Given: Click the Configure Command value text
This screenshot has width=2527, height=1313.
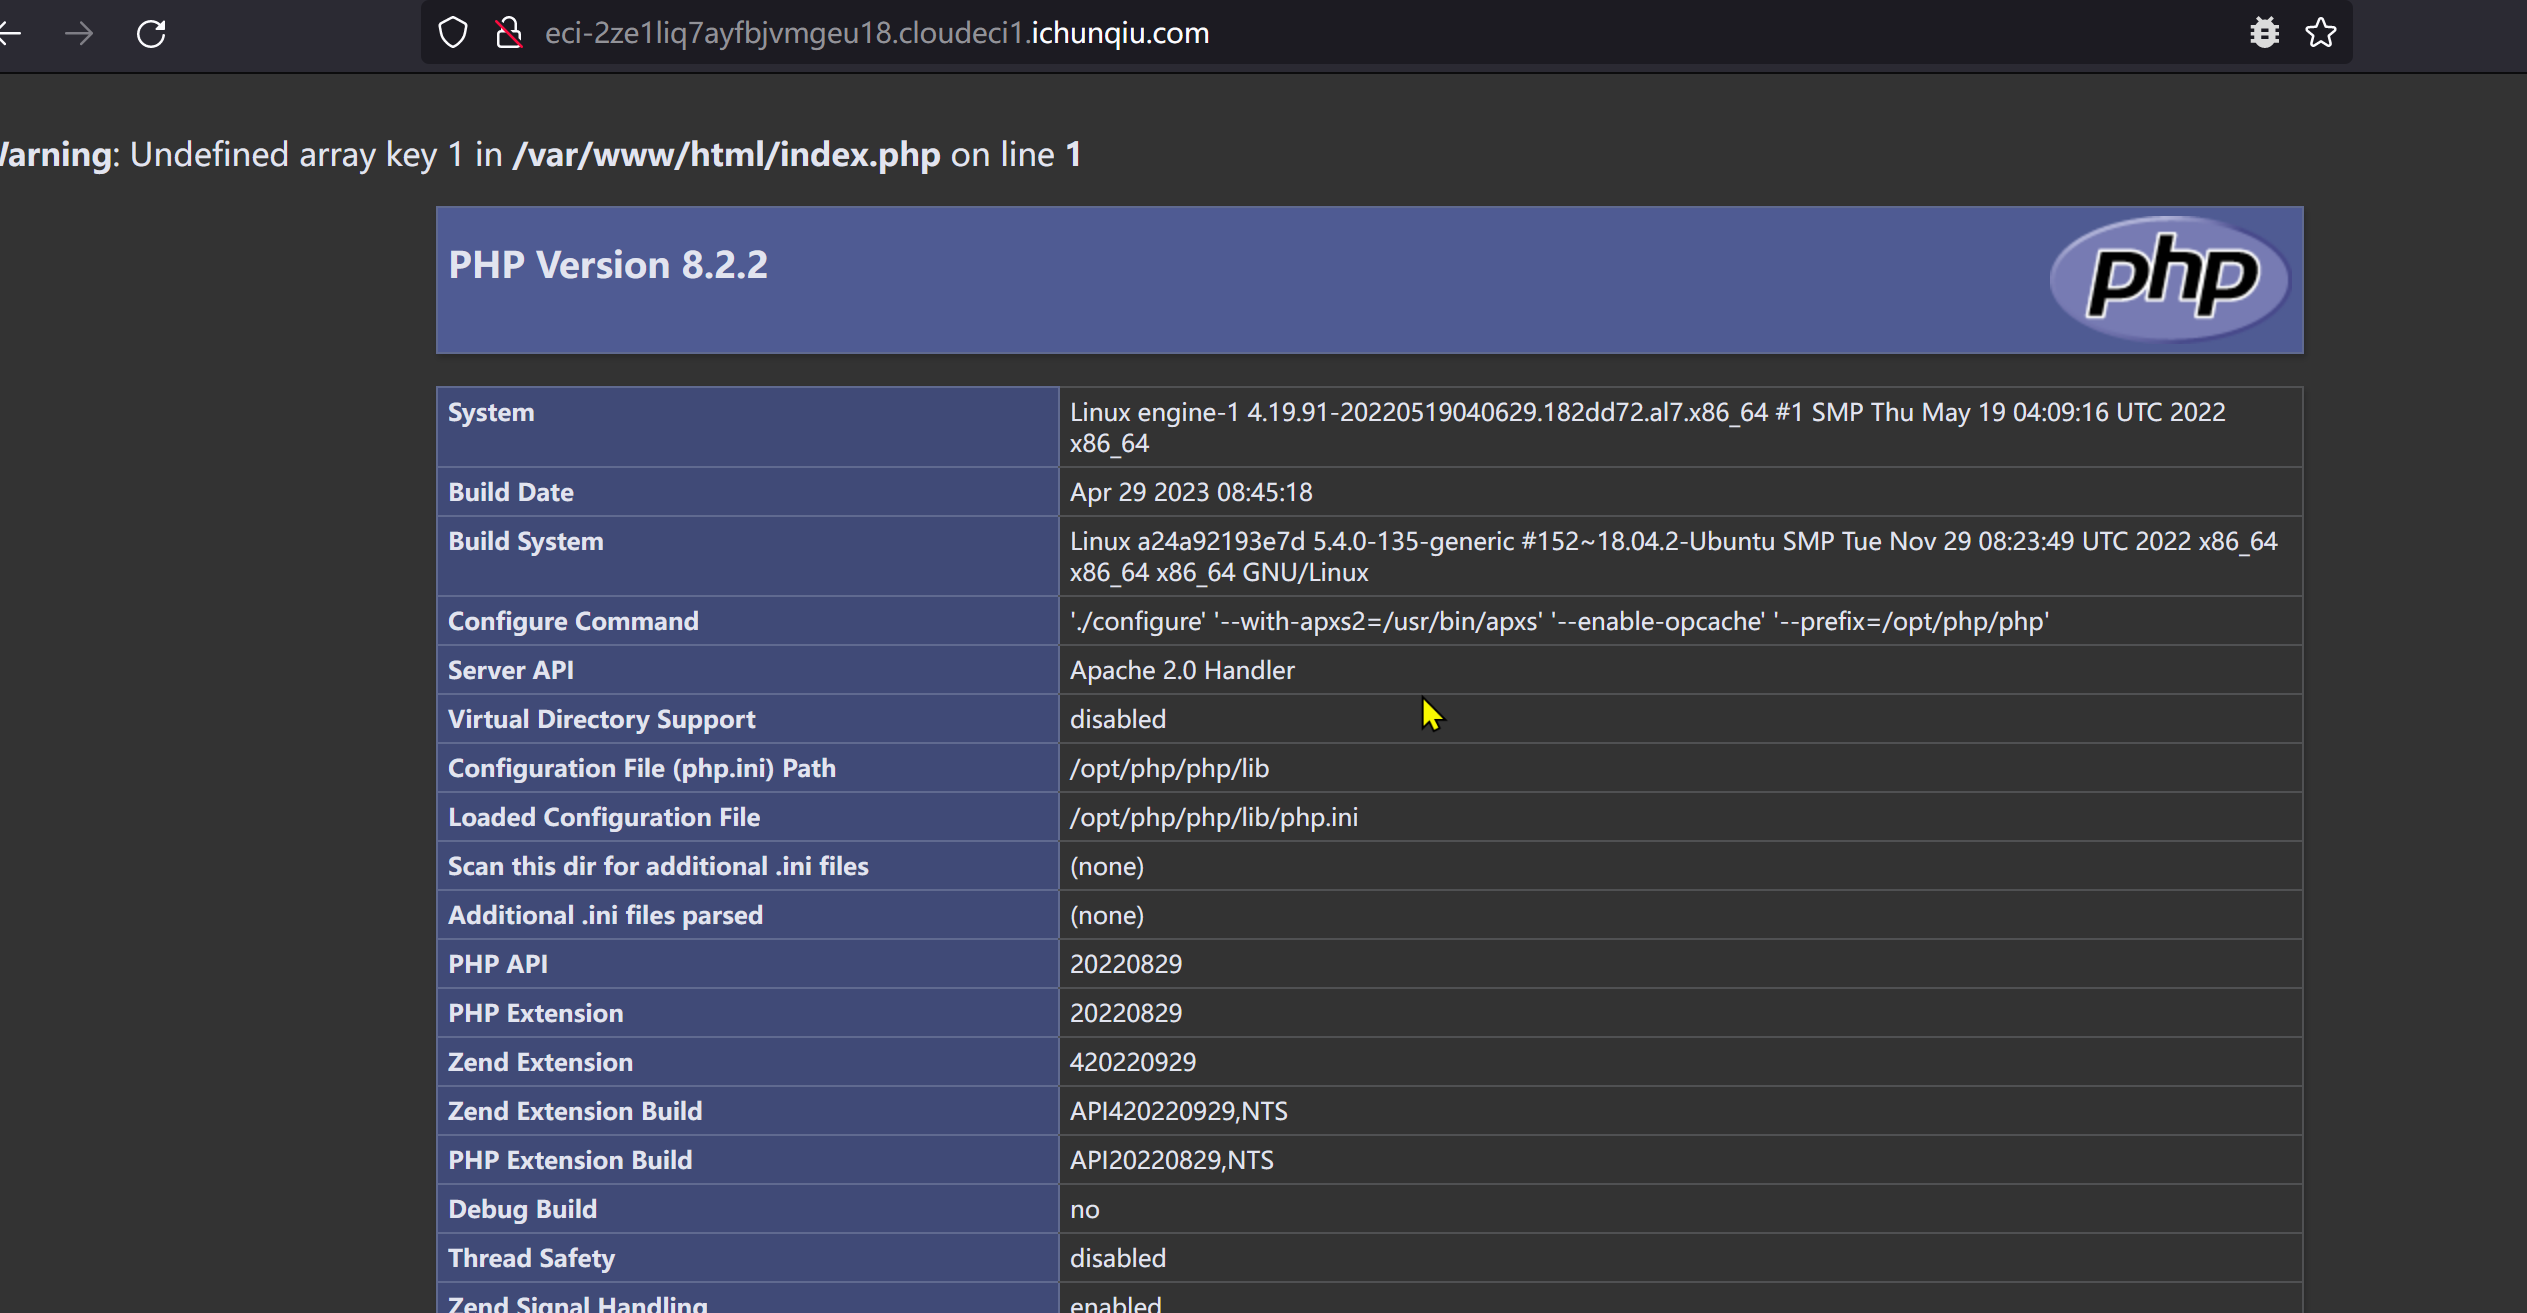Looking at the screenshot, I should point(1559,622).
